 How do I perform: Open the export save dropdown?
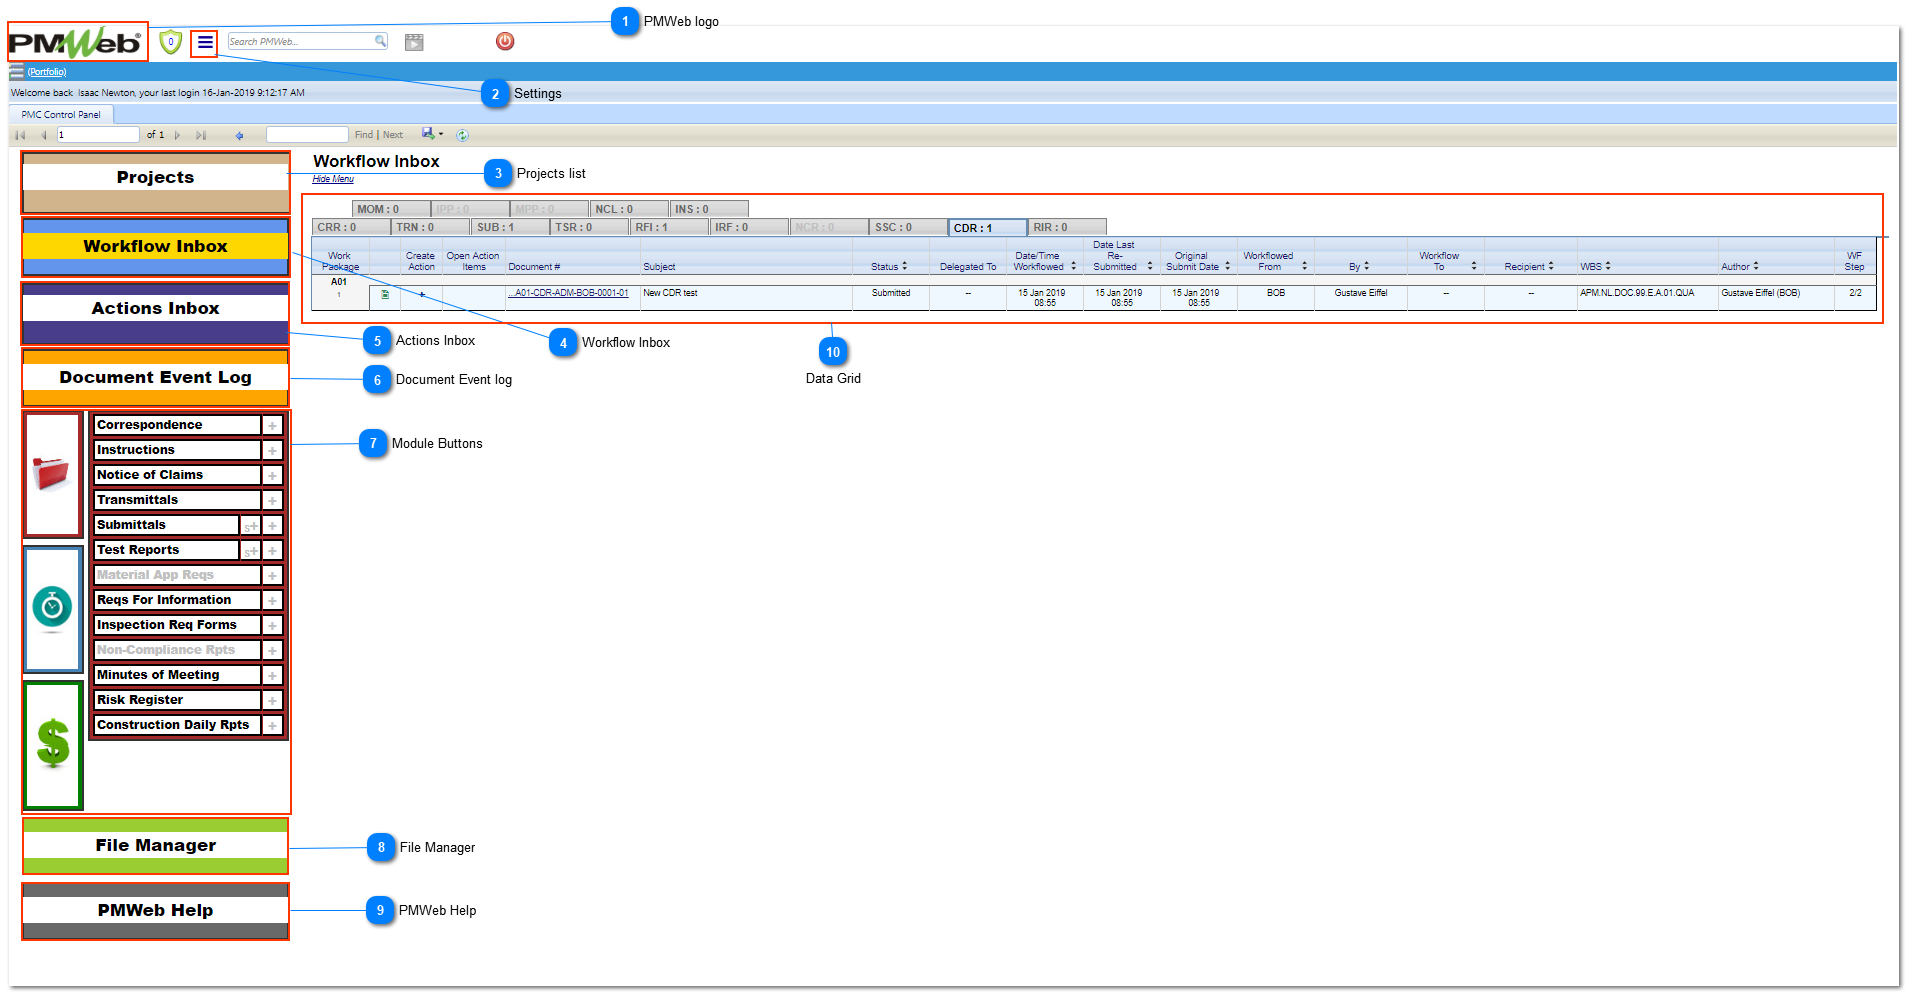[432, 134]
